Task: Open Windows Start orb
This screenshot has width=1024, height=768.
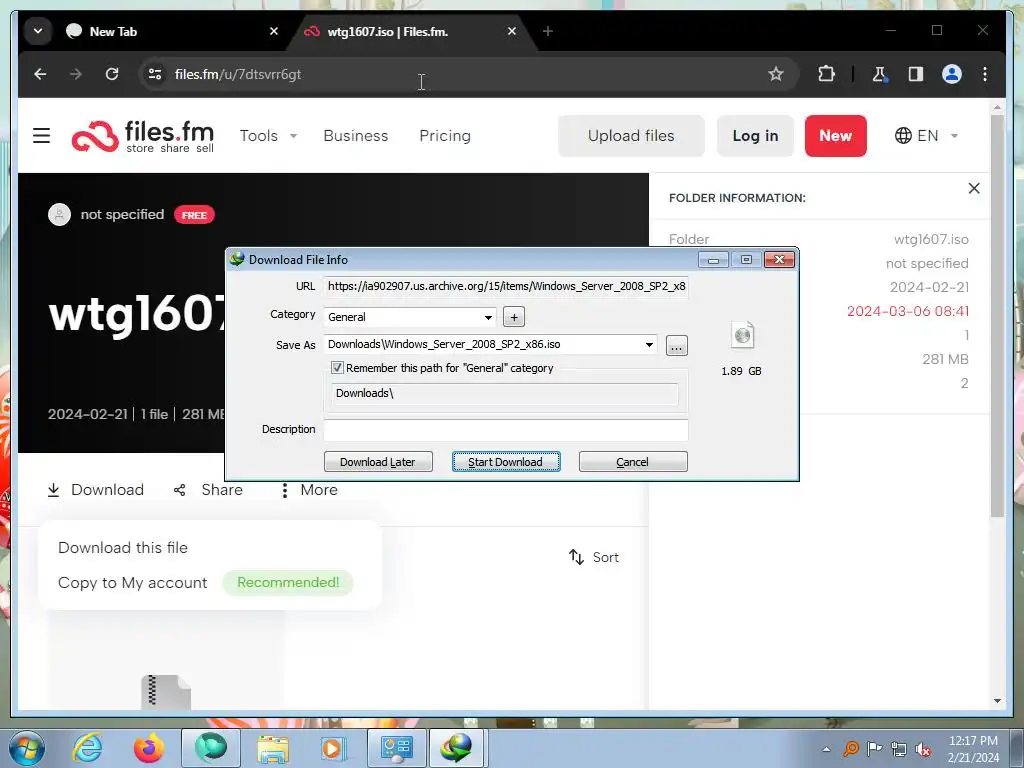Action: click(x=27, y=748)
